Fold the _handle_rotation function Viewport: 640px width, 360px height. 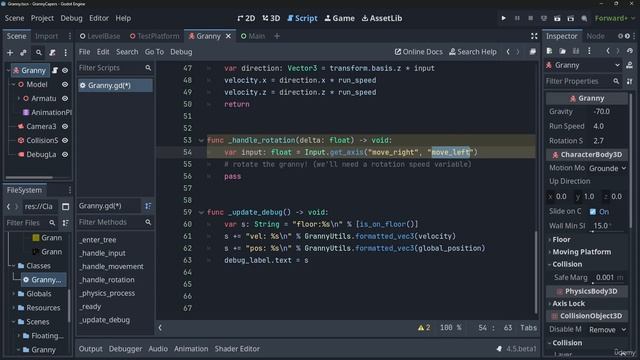[x=201, y=140]
